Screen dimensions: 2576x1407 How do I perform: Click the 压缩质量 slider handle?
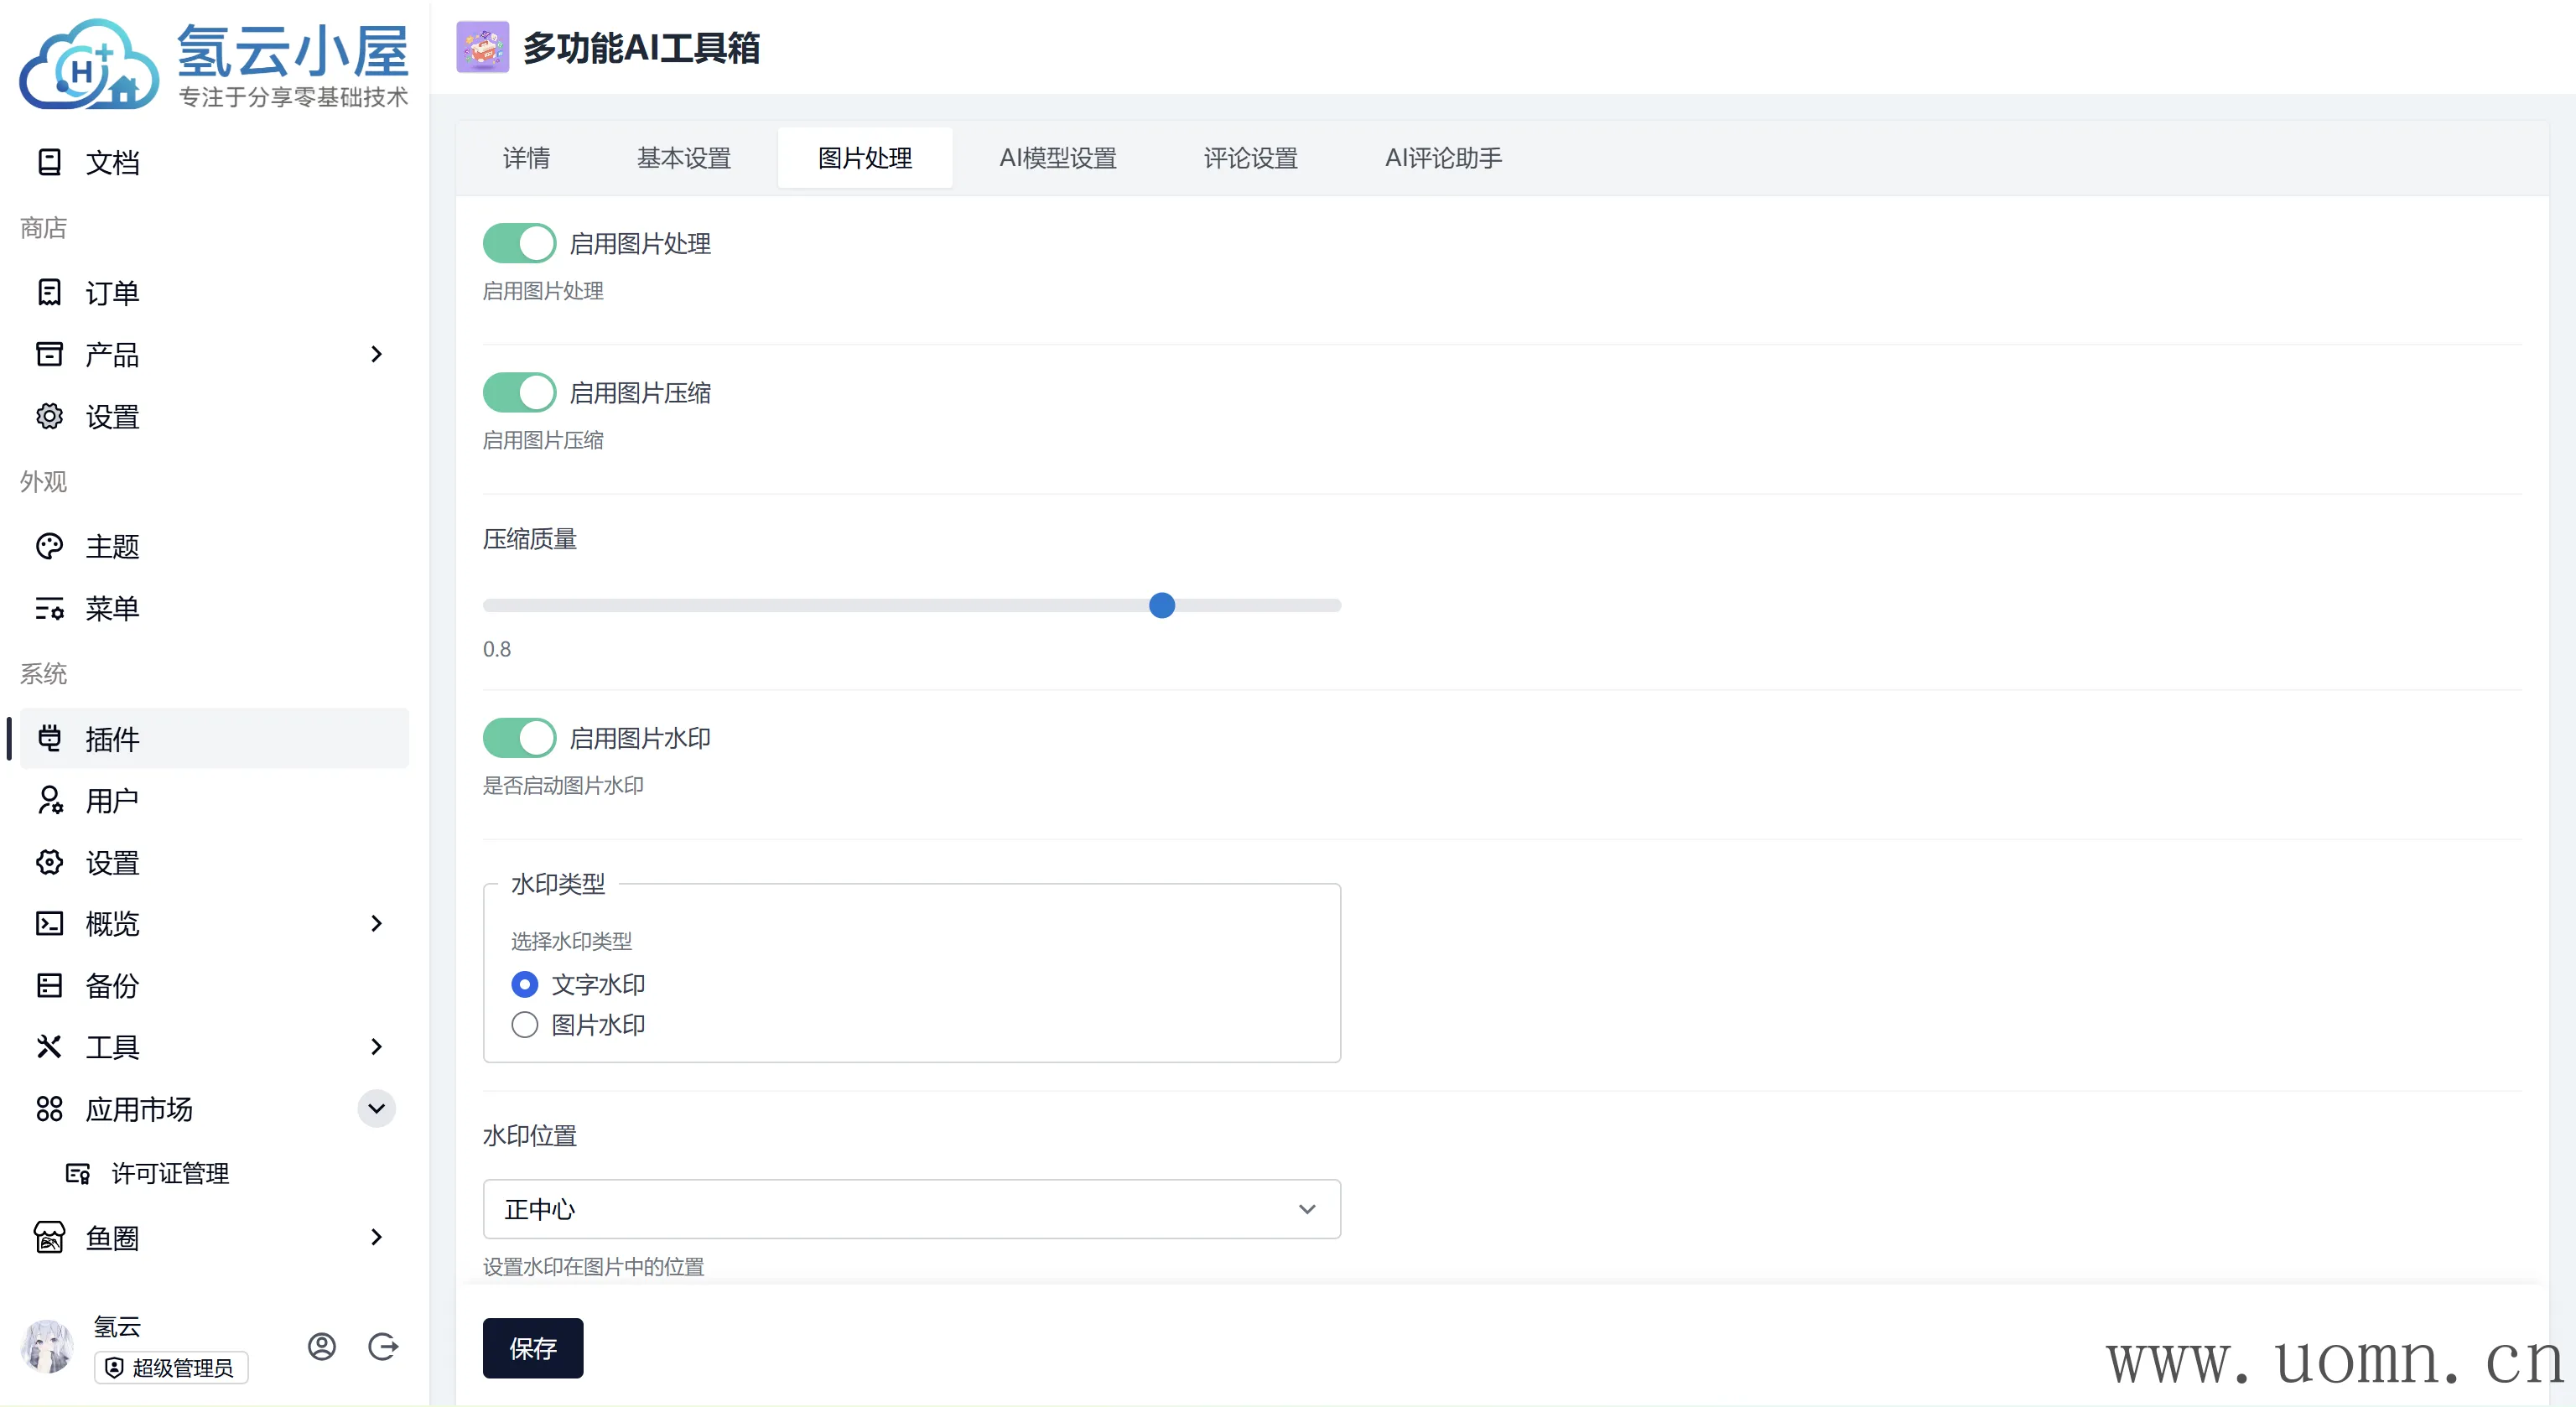coord(1161,605)
